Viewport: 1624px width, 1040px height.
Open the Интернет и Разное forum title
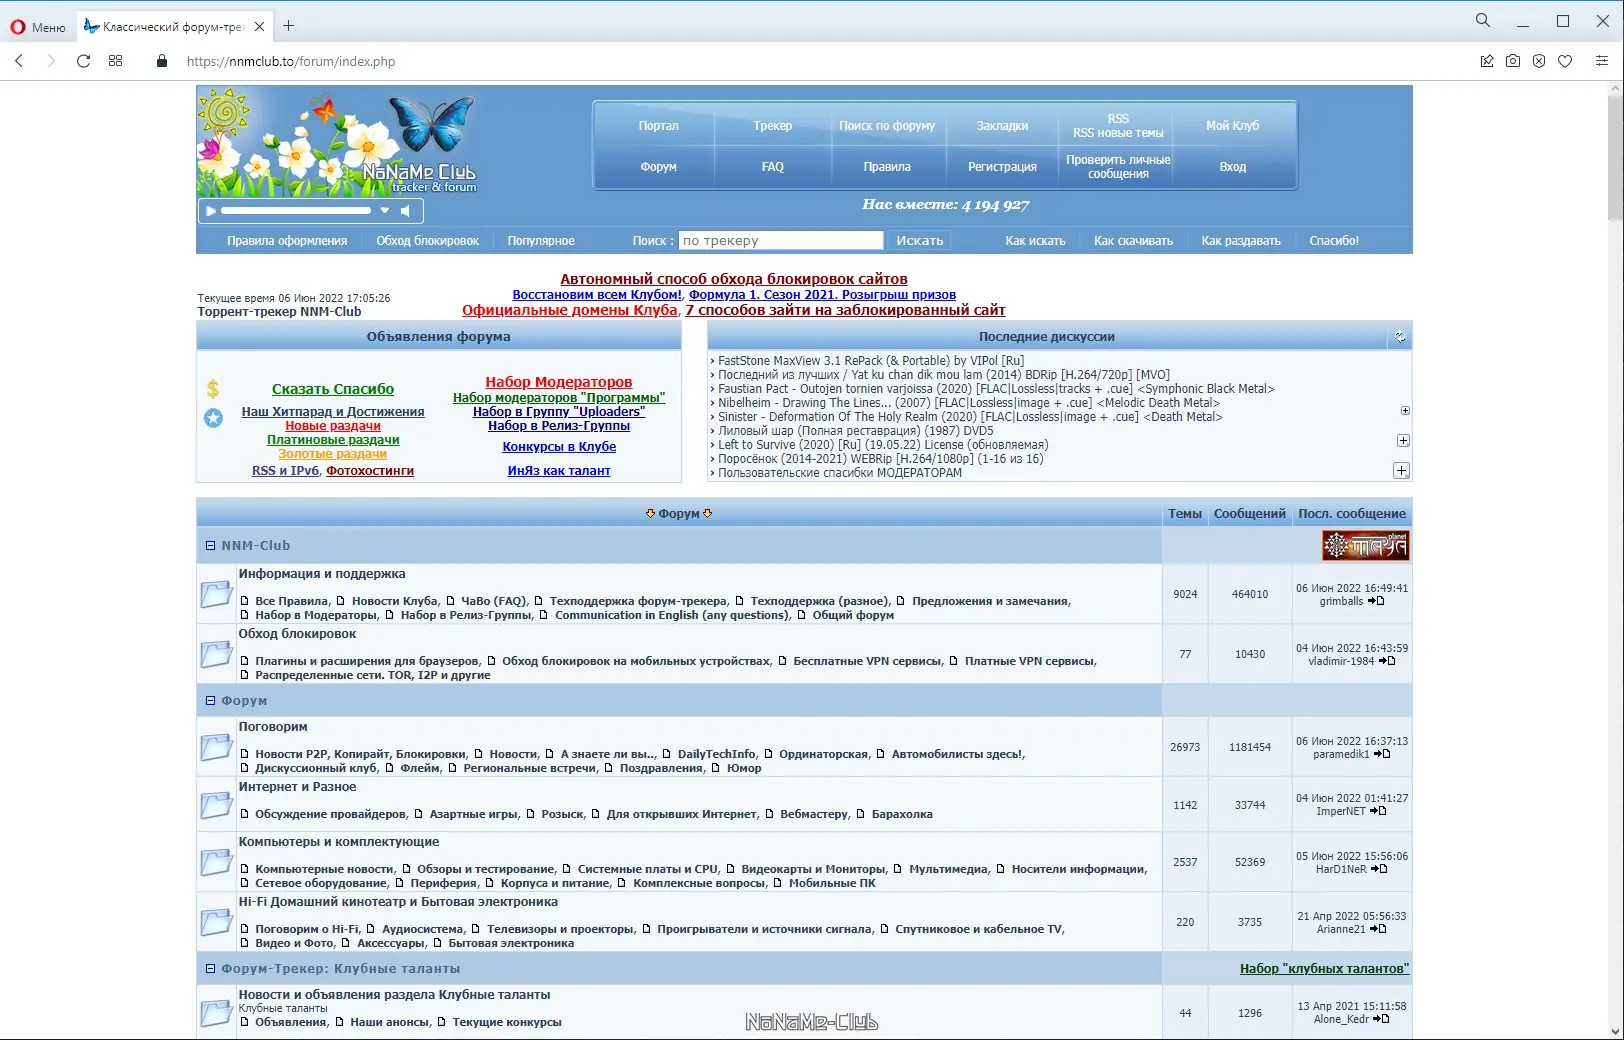click(x=297, y=787)
